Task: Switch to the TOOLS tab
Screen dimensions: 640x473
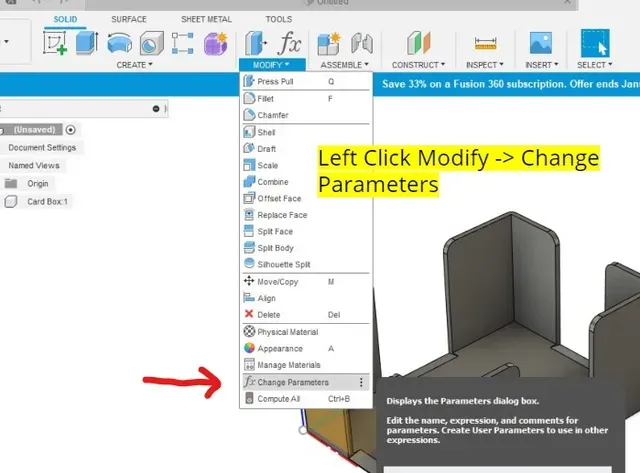Action: click(279, 19)
